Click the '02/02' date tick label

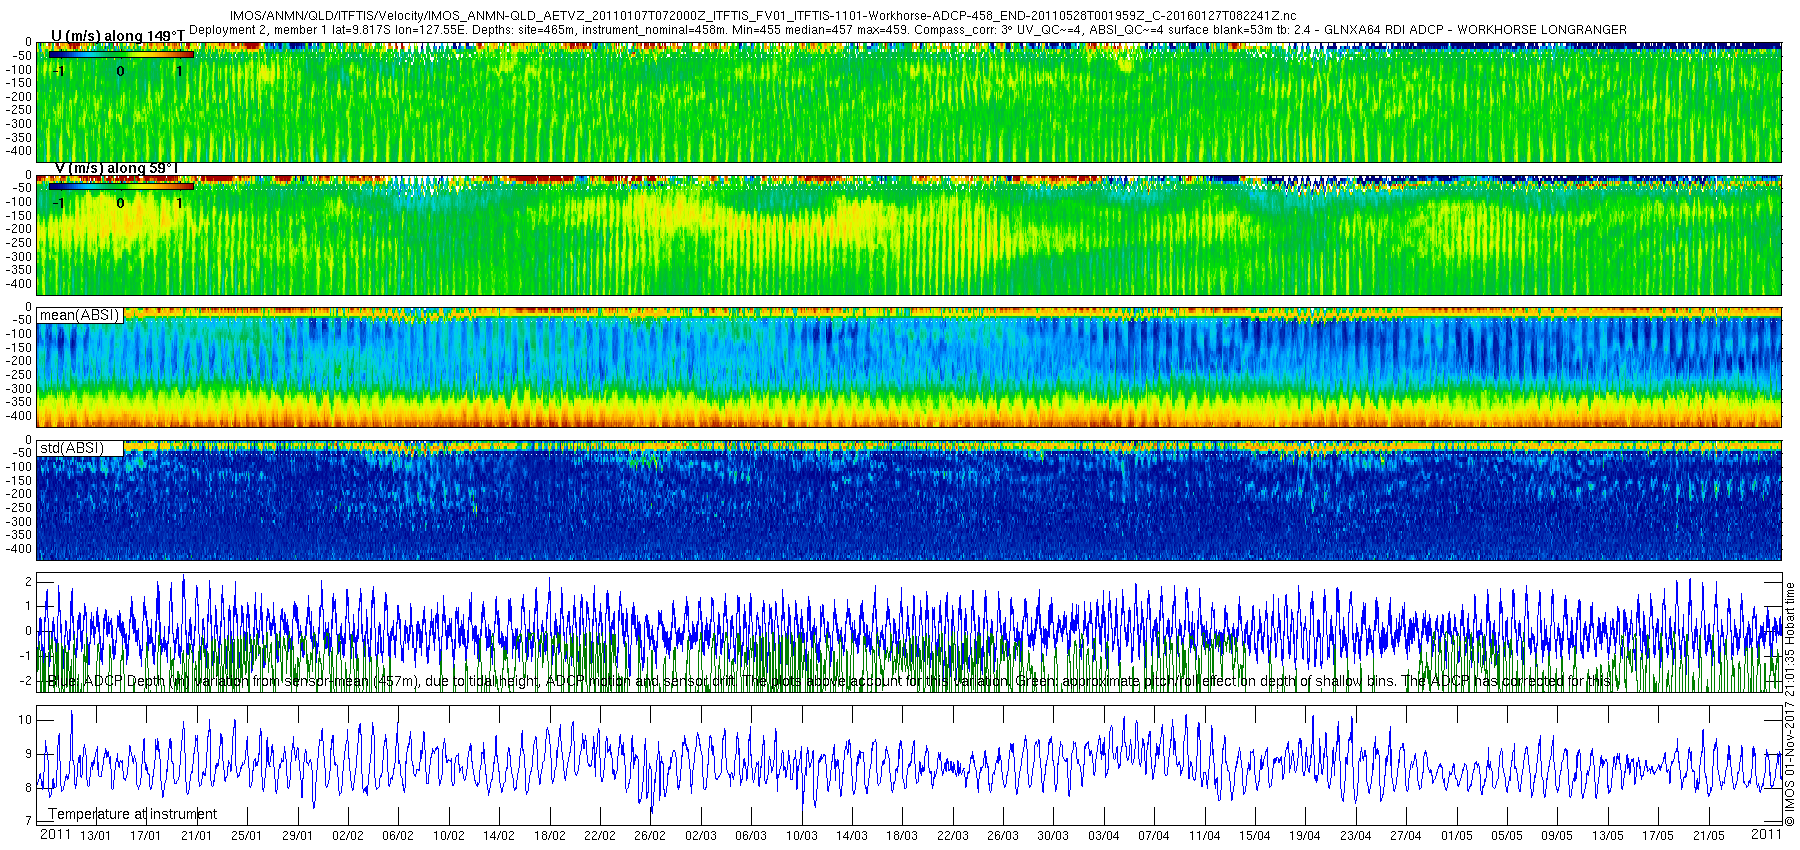pos(348,836)
